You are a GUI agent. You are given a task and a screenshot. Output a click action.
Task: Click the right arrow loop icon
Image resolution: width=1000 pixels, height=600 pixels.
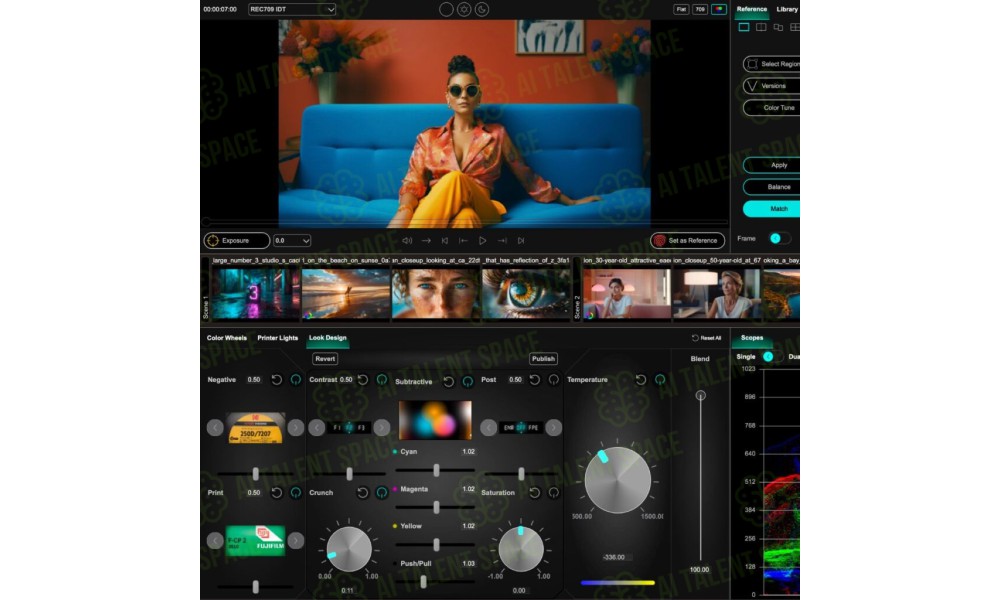(426, 240)
